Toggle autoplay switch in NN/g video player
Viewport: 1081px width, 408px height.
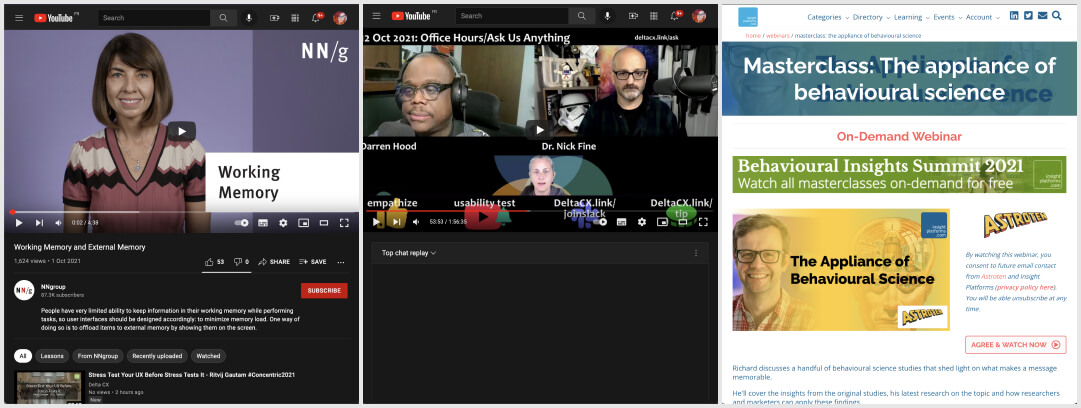241,222
